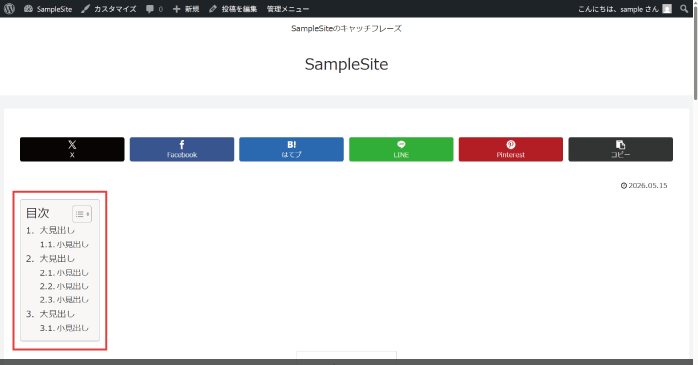698x365 pixels.
Task: Open the WordPress logo menu
Action: tap(9, 8)
